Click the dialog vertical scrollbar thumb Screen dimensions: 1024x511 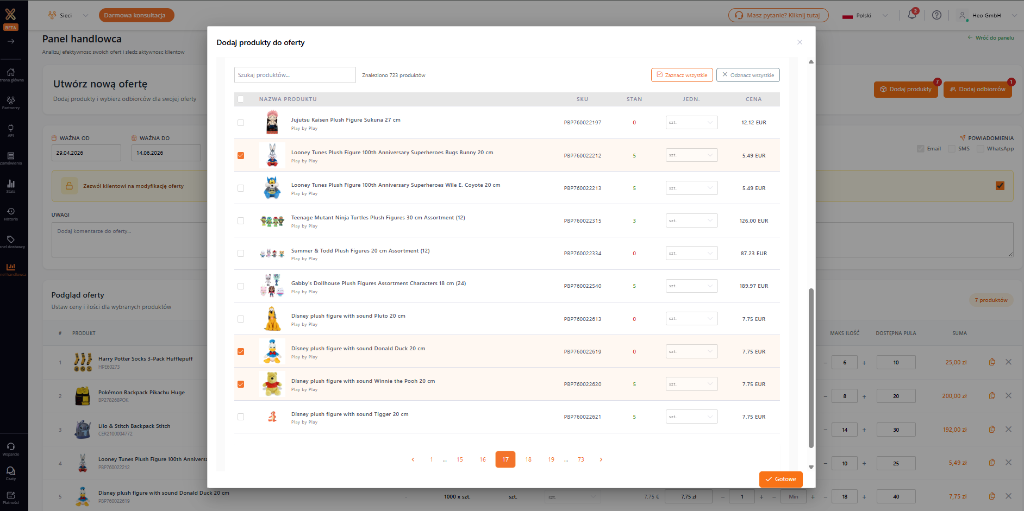click(812, 367)
